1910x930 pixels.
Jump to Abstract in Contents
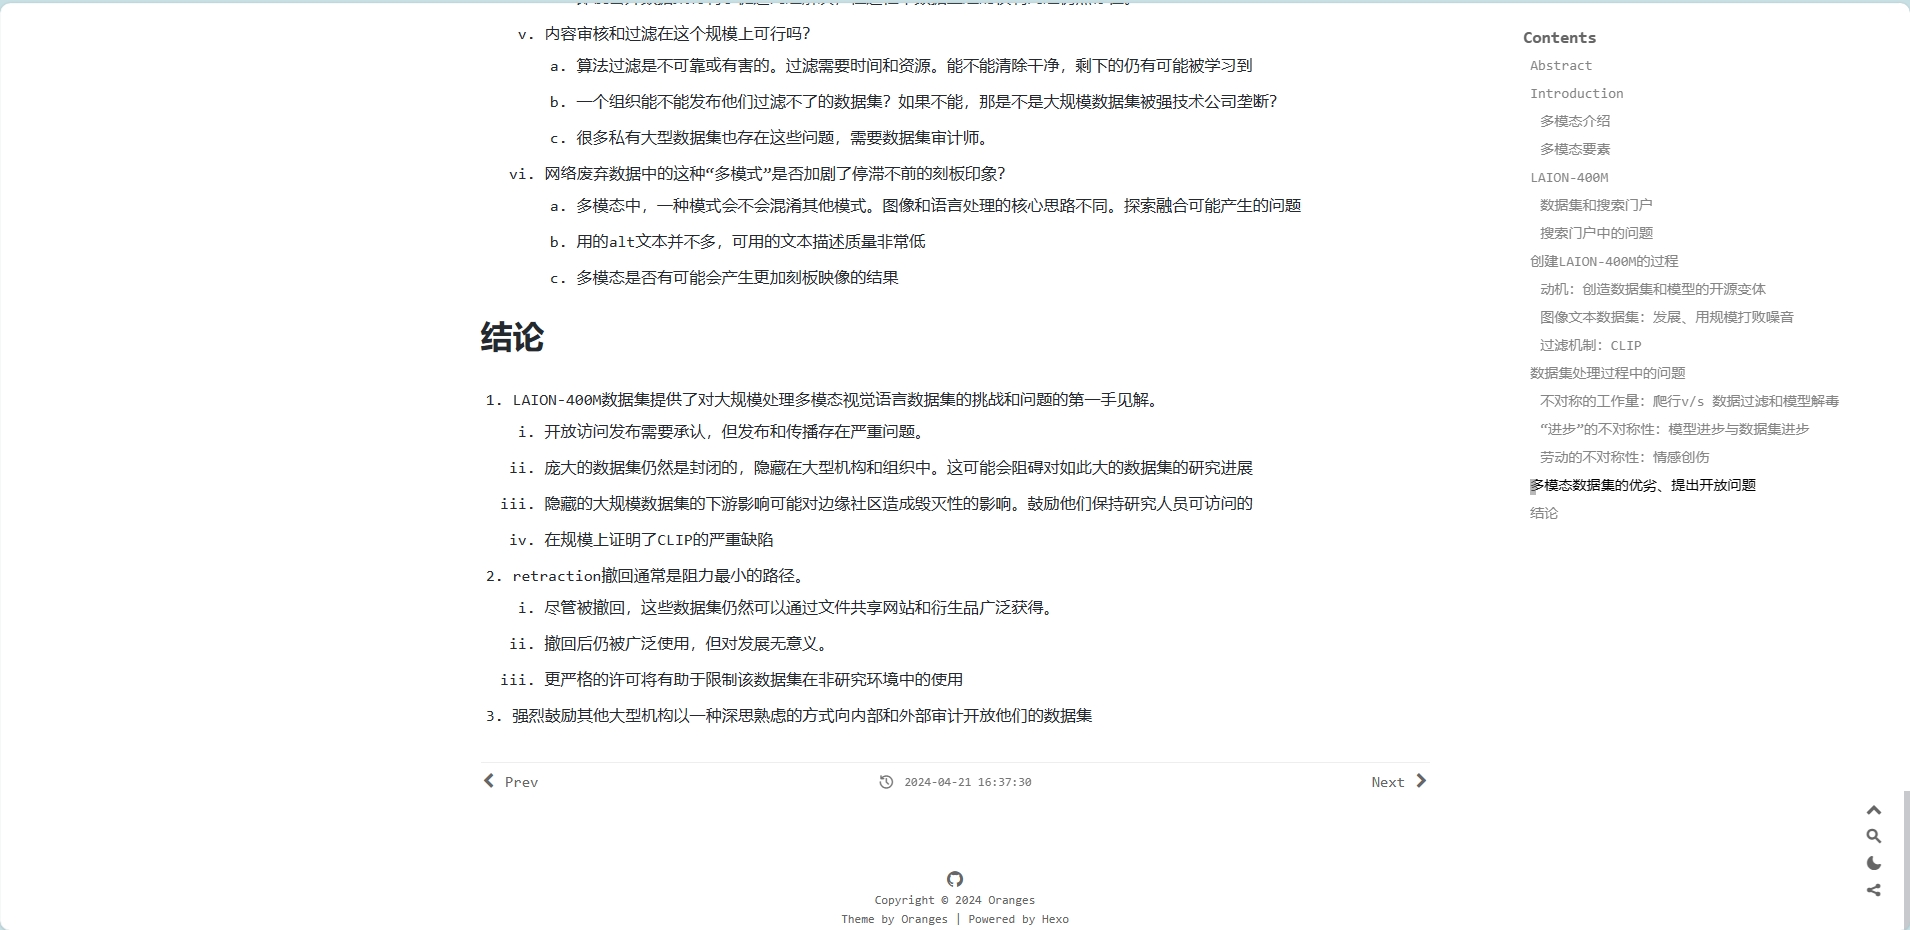(1561, 65)
